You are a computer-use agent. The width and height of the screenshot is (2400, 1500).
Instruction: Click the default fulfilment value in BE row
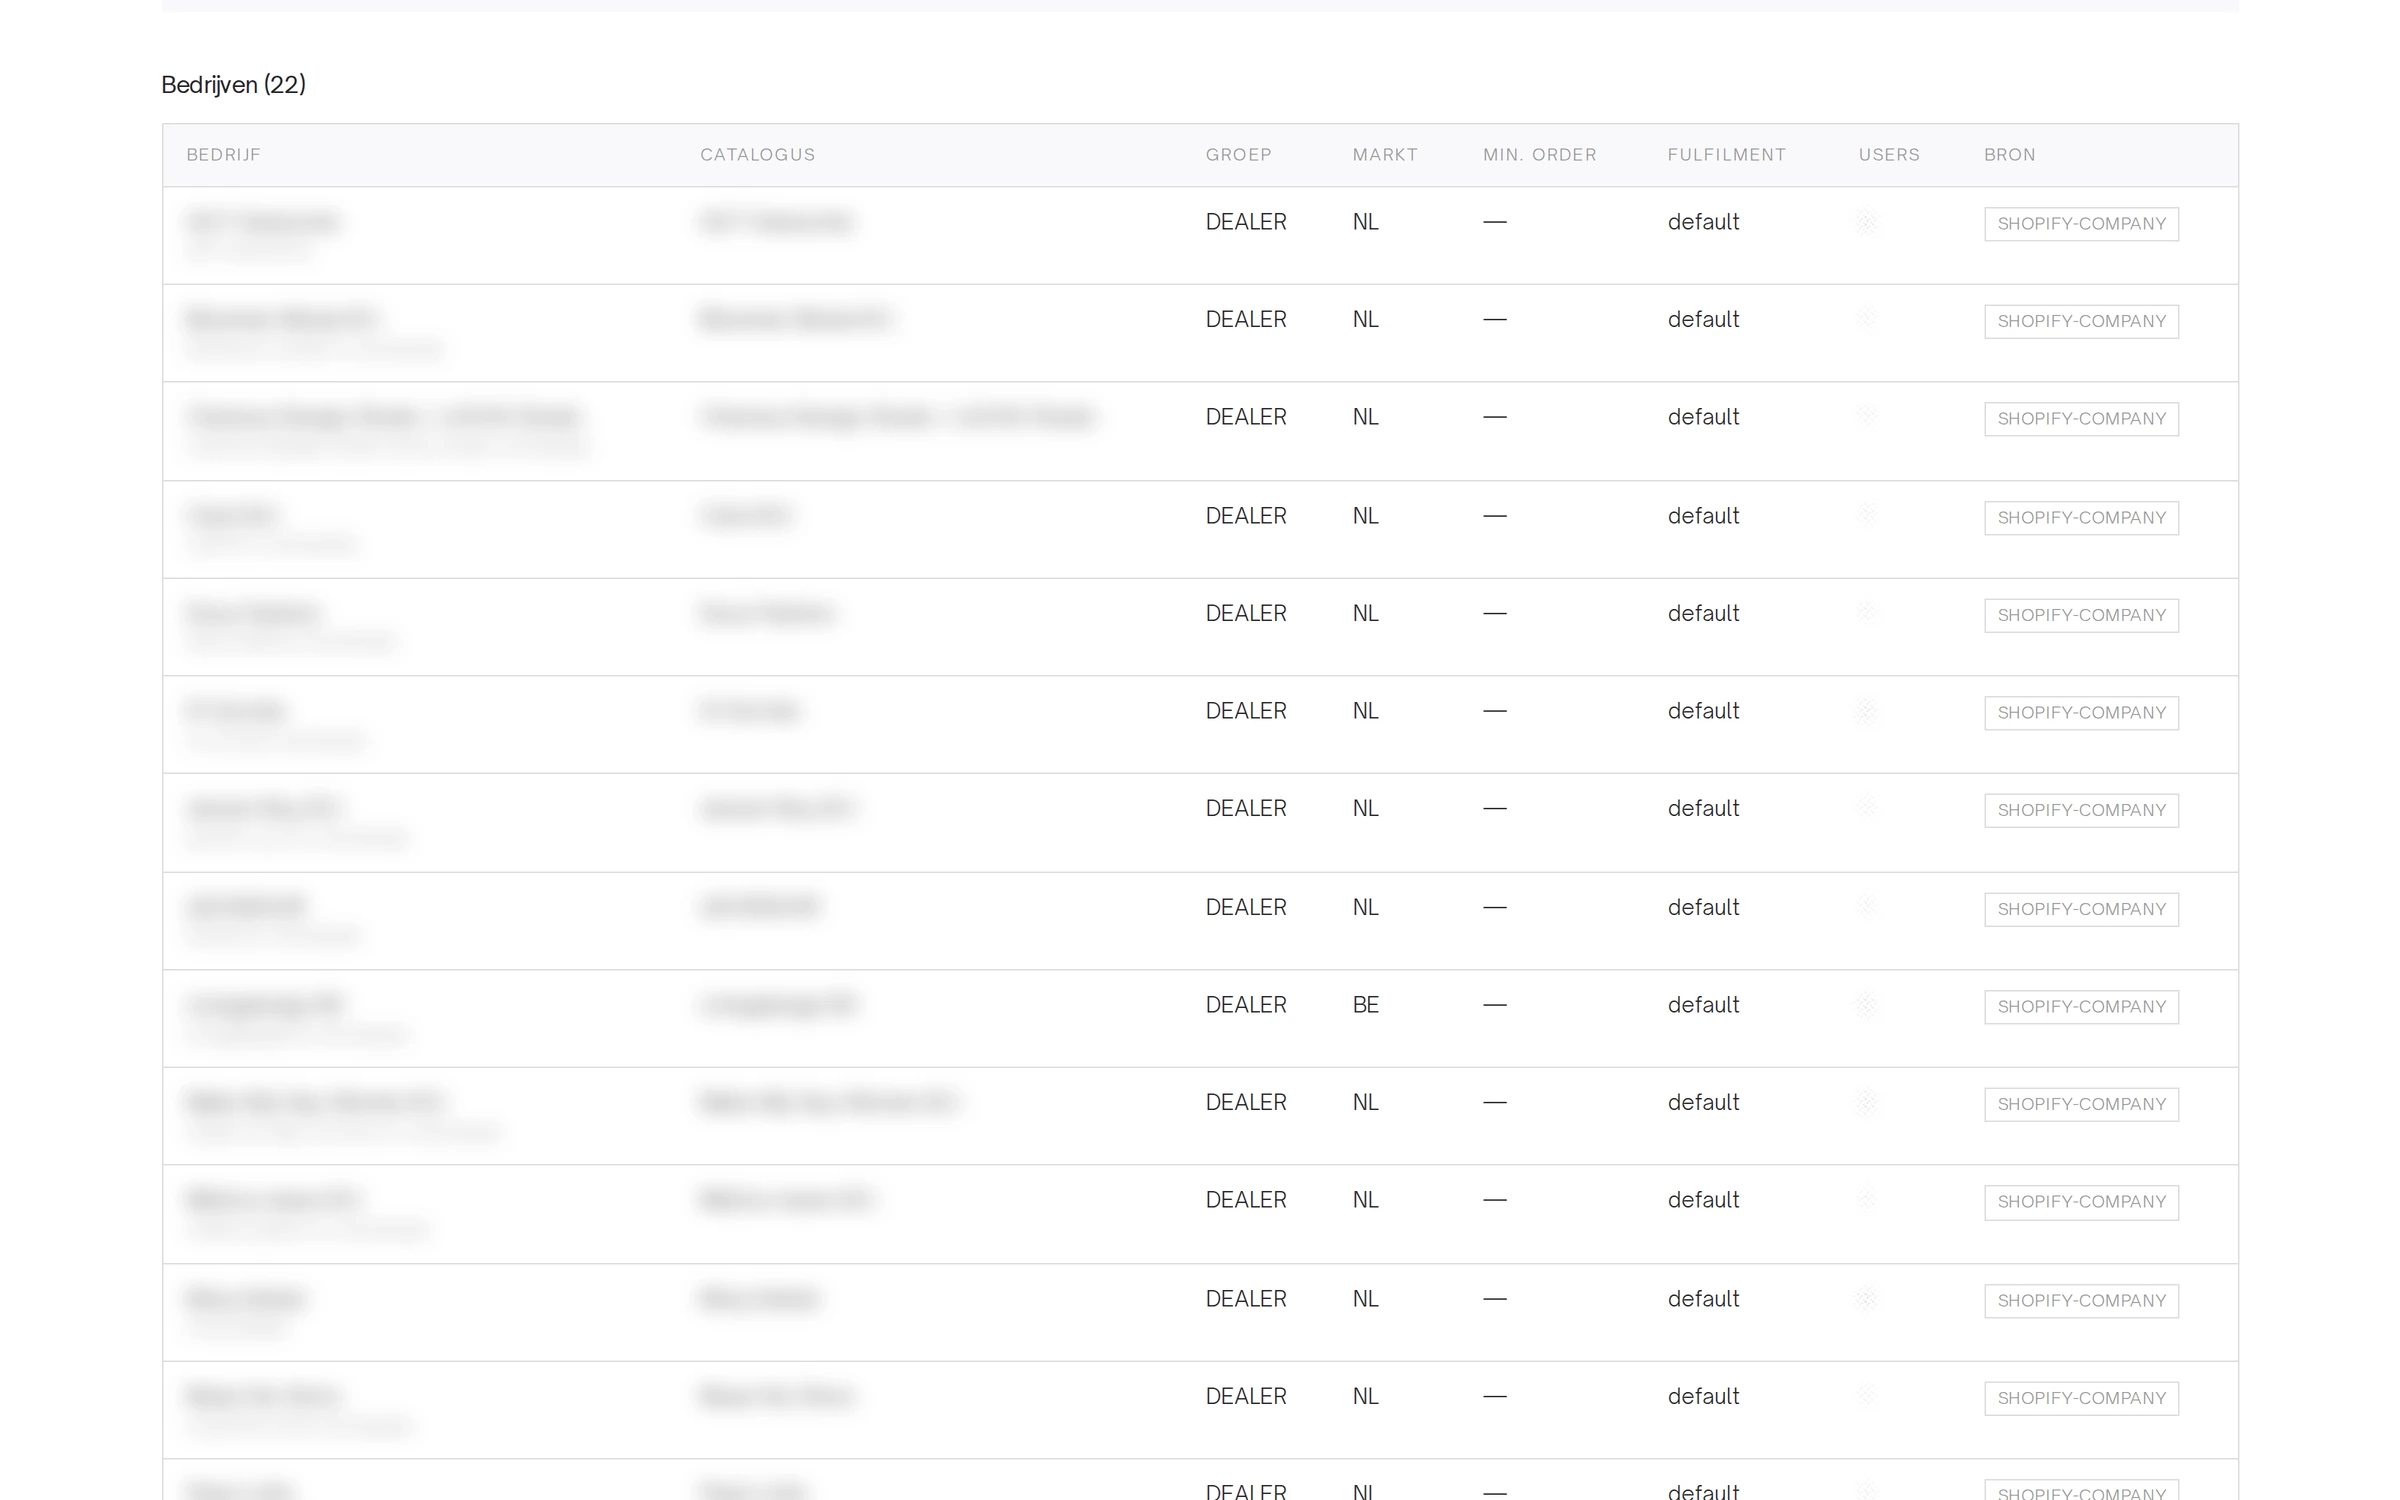1703,1005
